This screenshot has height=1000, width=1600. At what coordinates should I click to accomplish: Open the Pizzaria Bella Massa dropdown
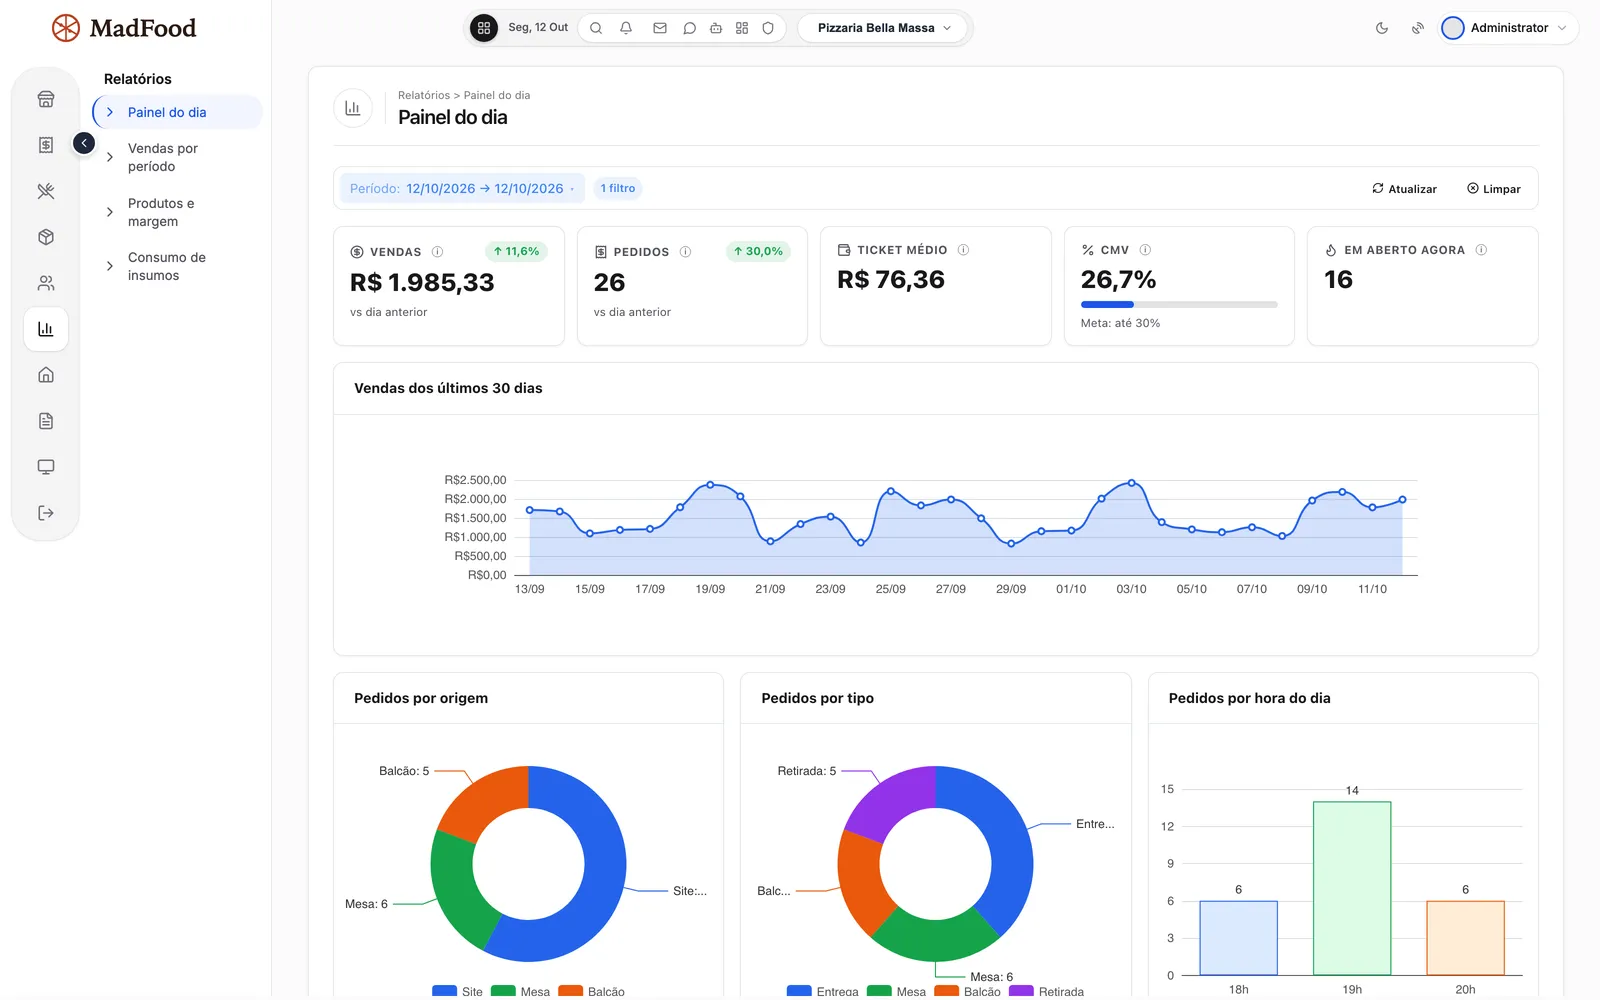tap(884, 28)
